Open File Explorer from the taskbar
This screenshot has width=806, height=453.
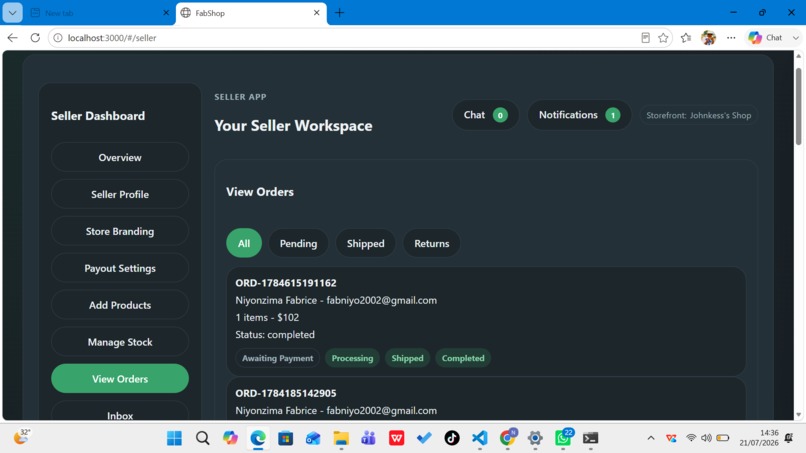click(341, 438)
